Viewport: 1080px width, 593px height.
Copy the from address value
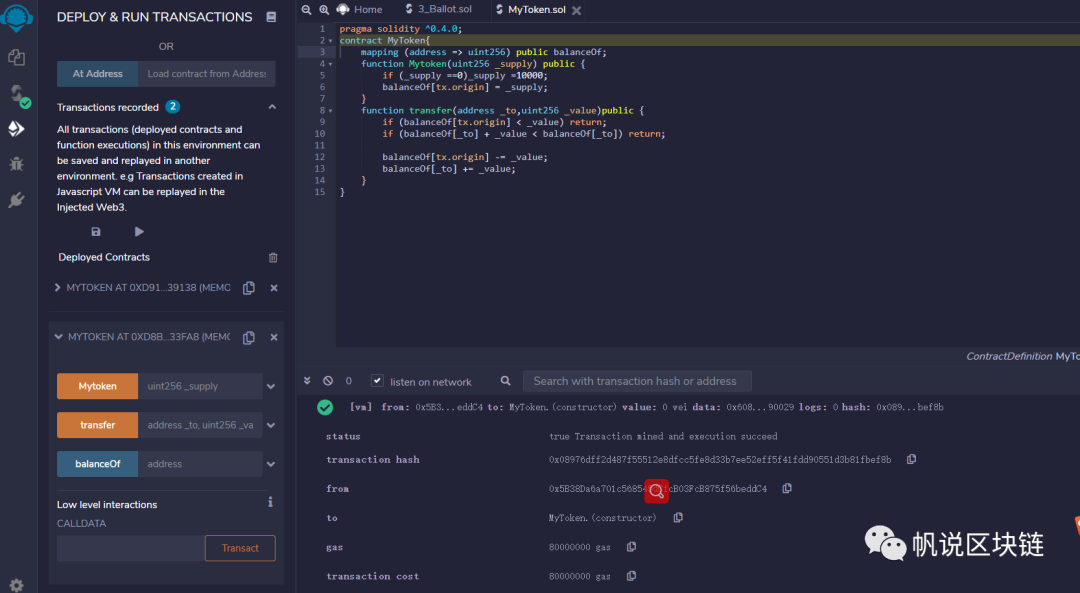(x=787, y=488)
